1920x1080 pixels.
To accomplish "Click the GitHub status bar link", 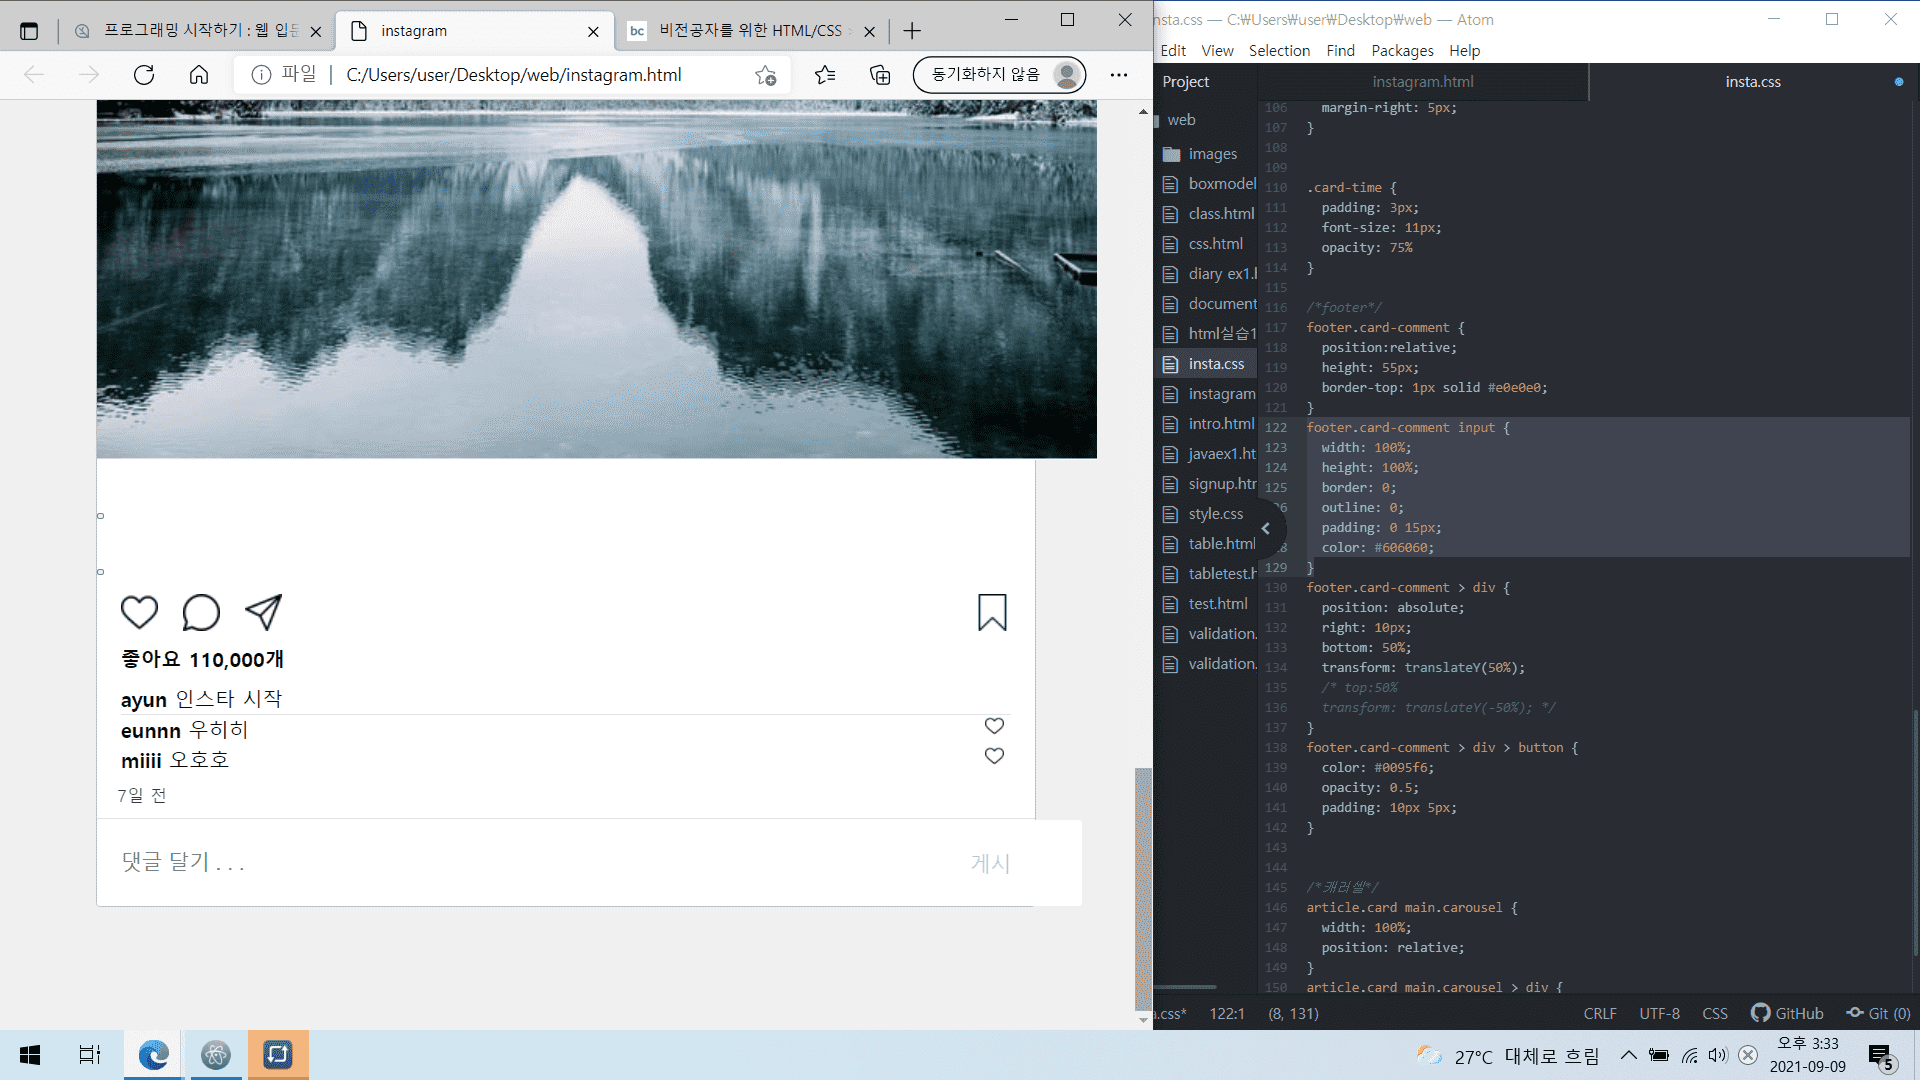I will coord(1788,1013).
